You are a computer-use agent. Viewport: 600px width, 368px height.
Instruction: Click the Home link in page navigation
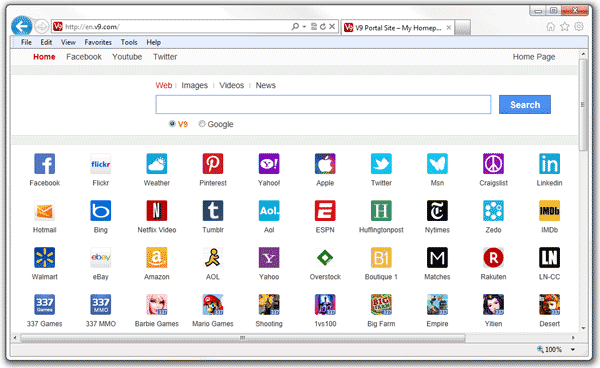44,57
